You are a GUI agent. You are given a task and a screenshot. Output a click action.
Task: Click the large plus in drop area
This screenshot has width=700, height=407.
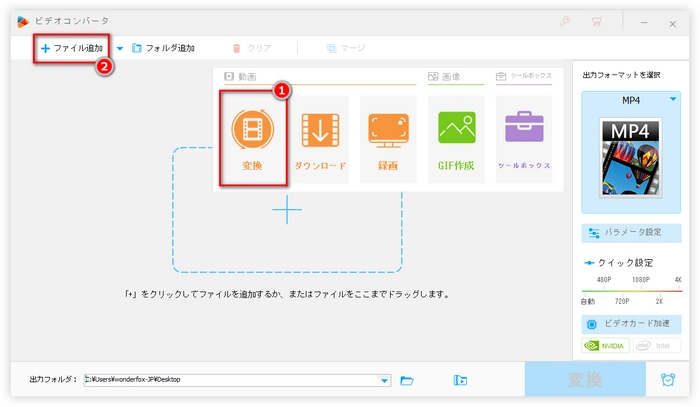pos(287,209)
